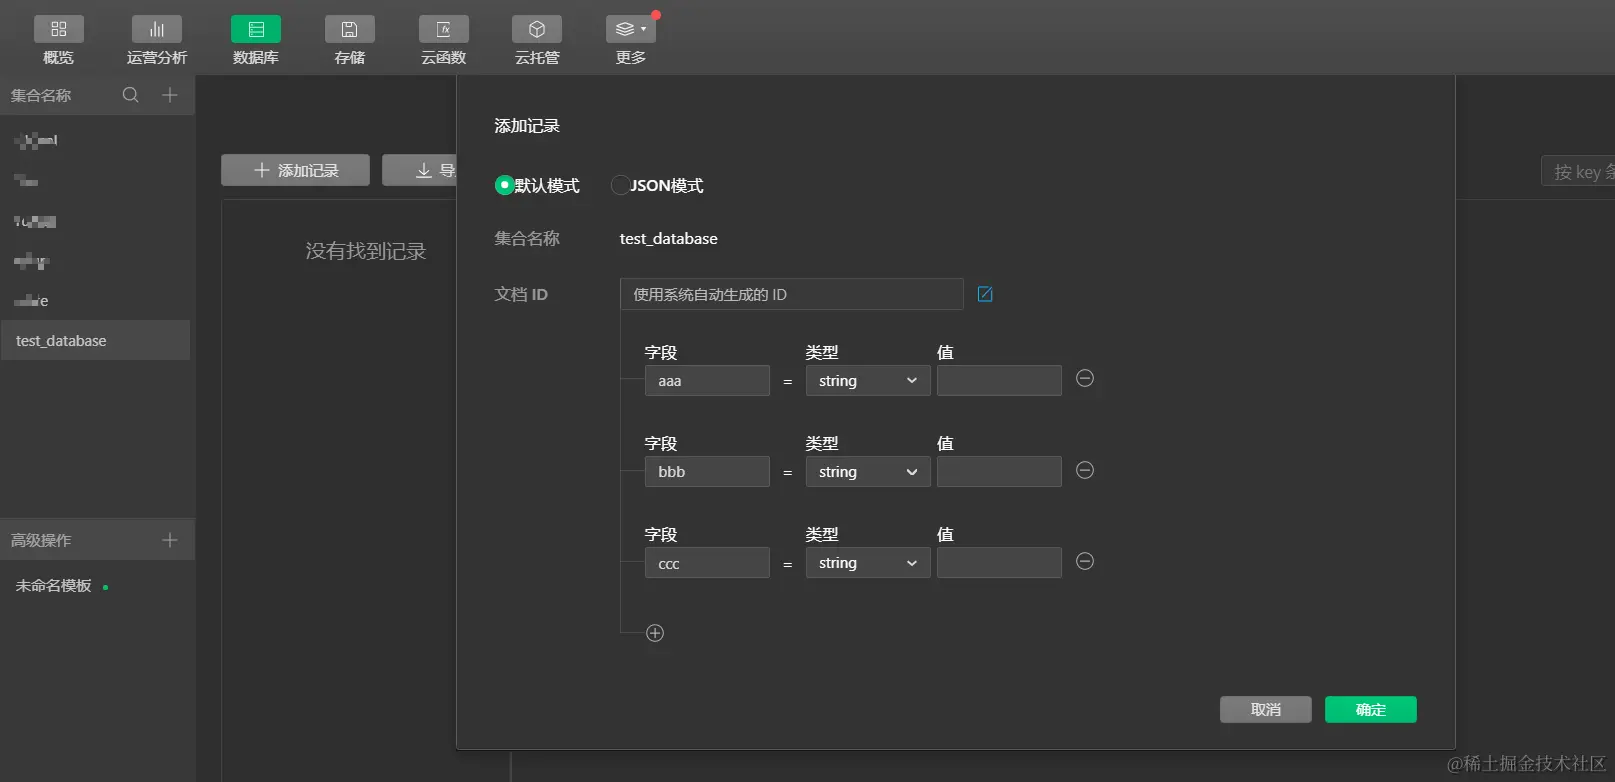1615x782 pixels.
Task: Select 默认模式 radio button
Action: (504, 185)
